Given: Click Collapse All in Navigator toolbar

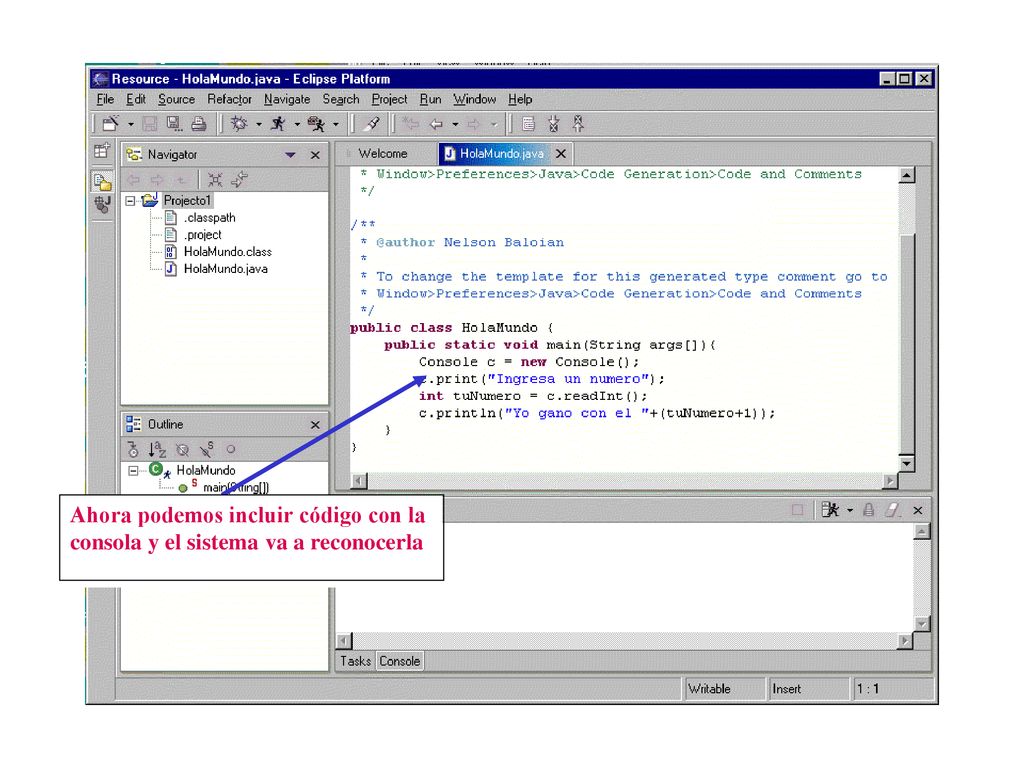Looking at the screenshot, I should [x=215, y=180].
